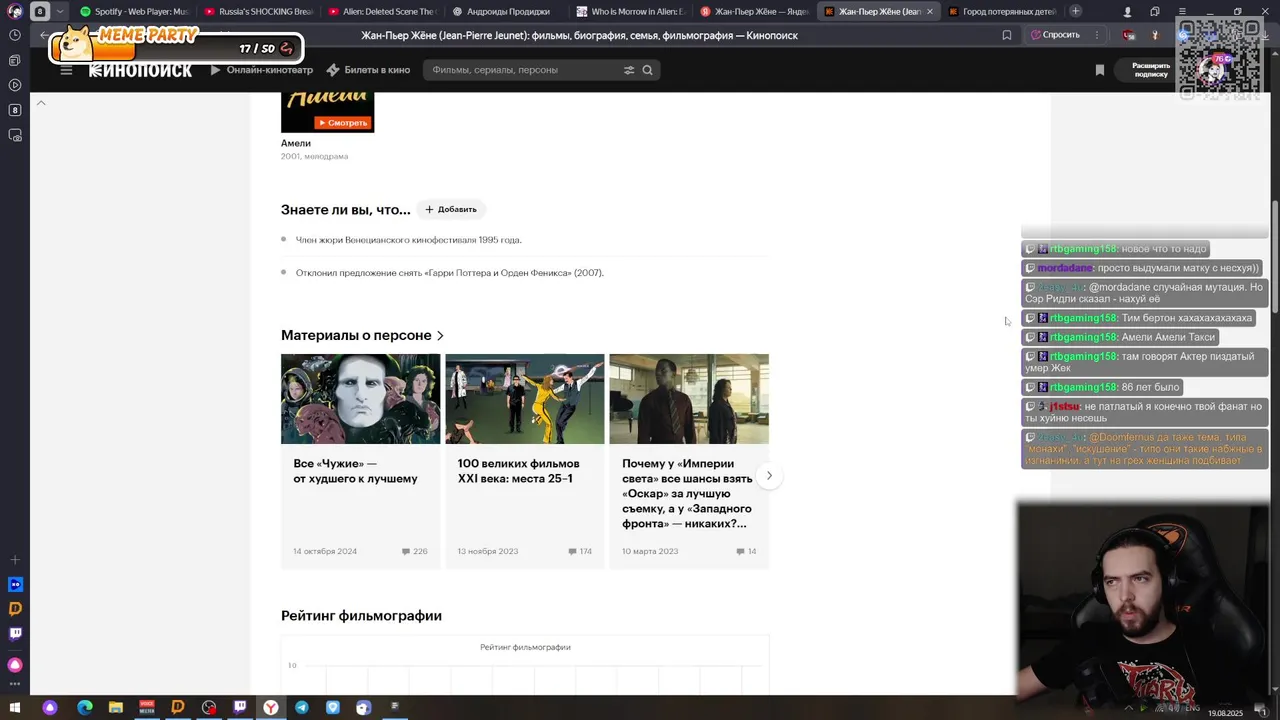Open Материалы о персоне section

(362, 335)
